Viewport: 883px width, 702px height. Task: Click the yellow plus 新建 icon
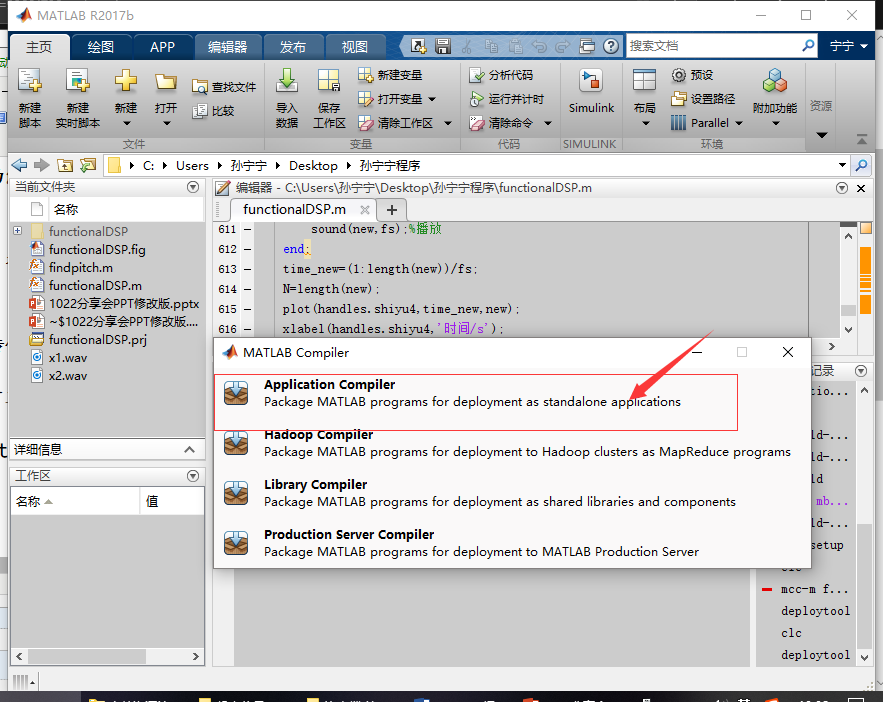click(x=126, y=82)
